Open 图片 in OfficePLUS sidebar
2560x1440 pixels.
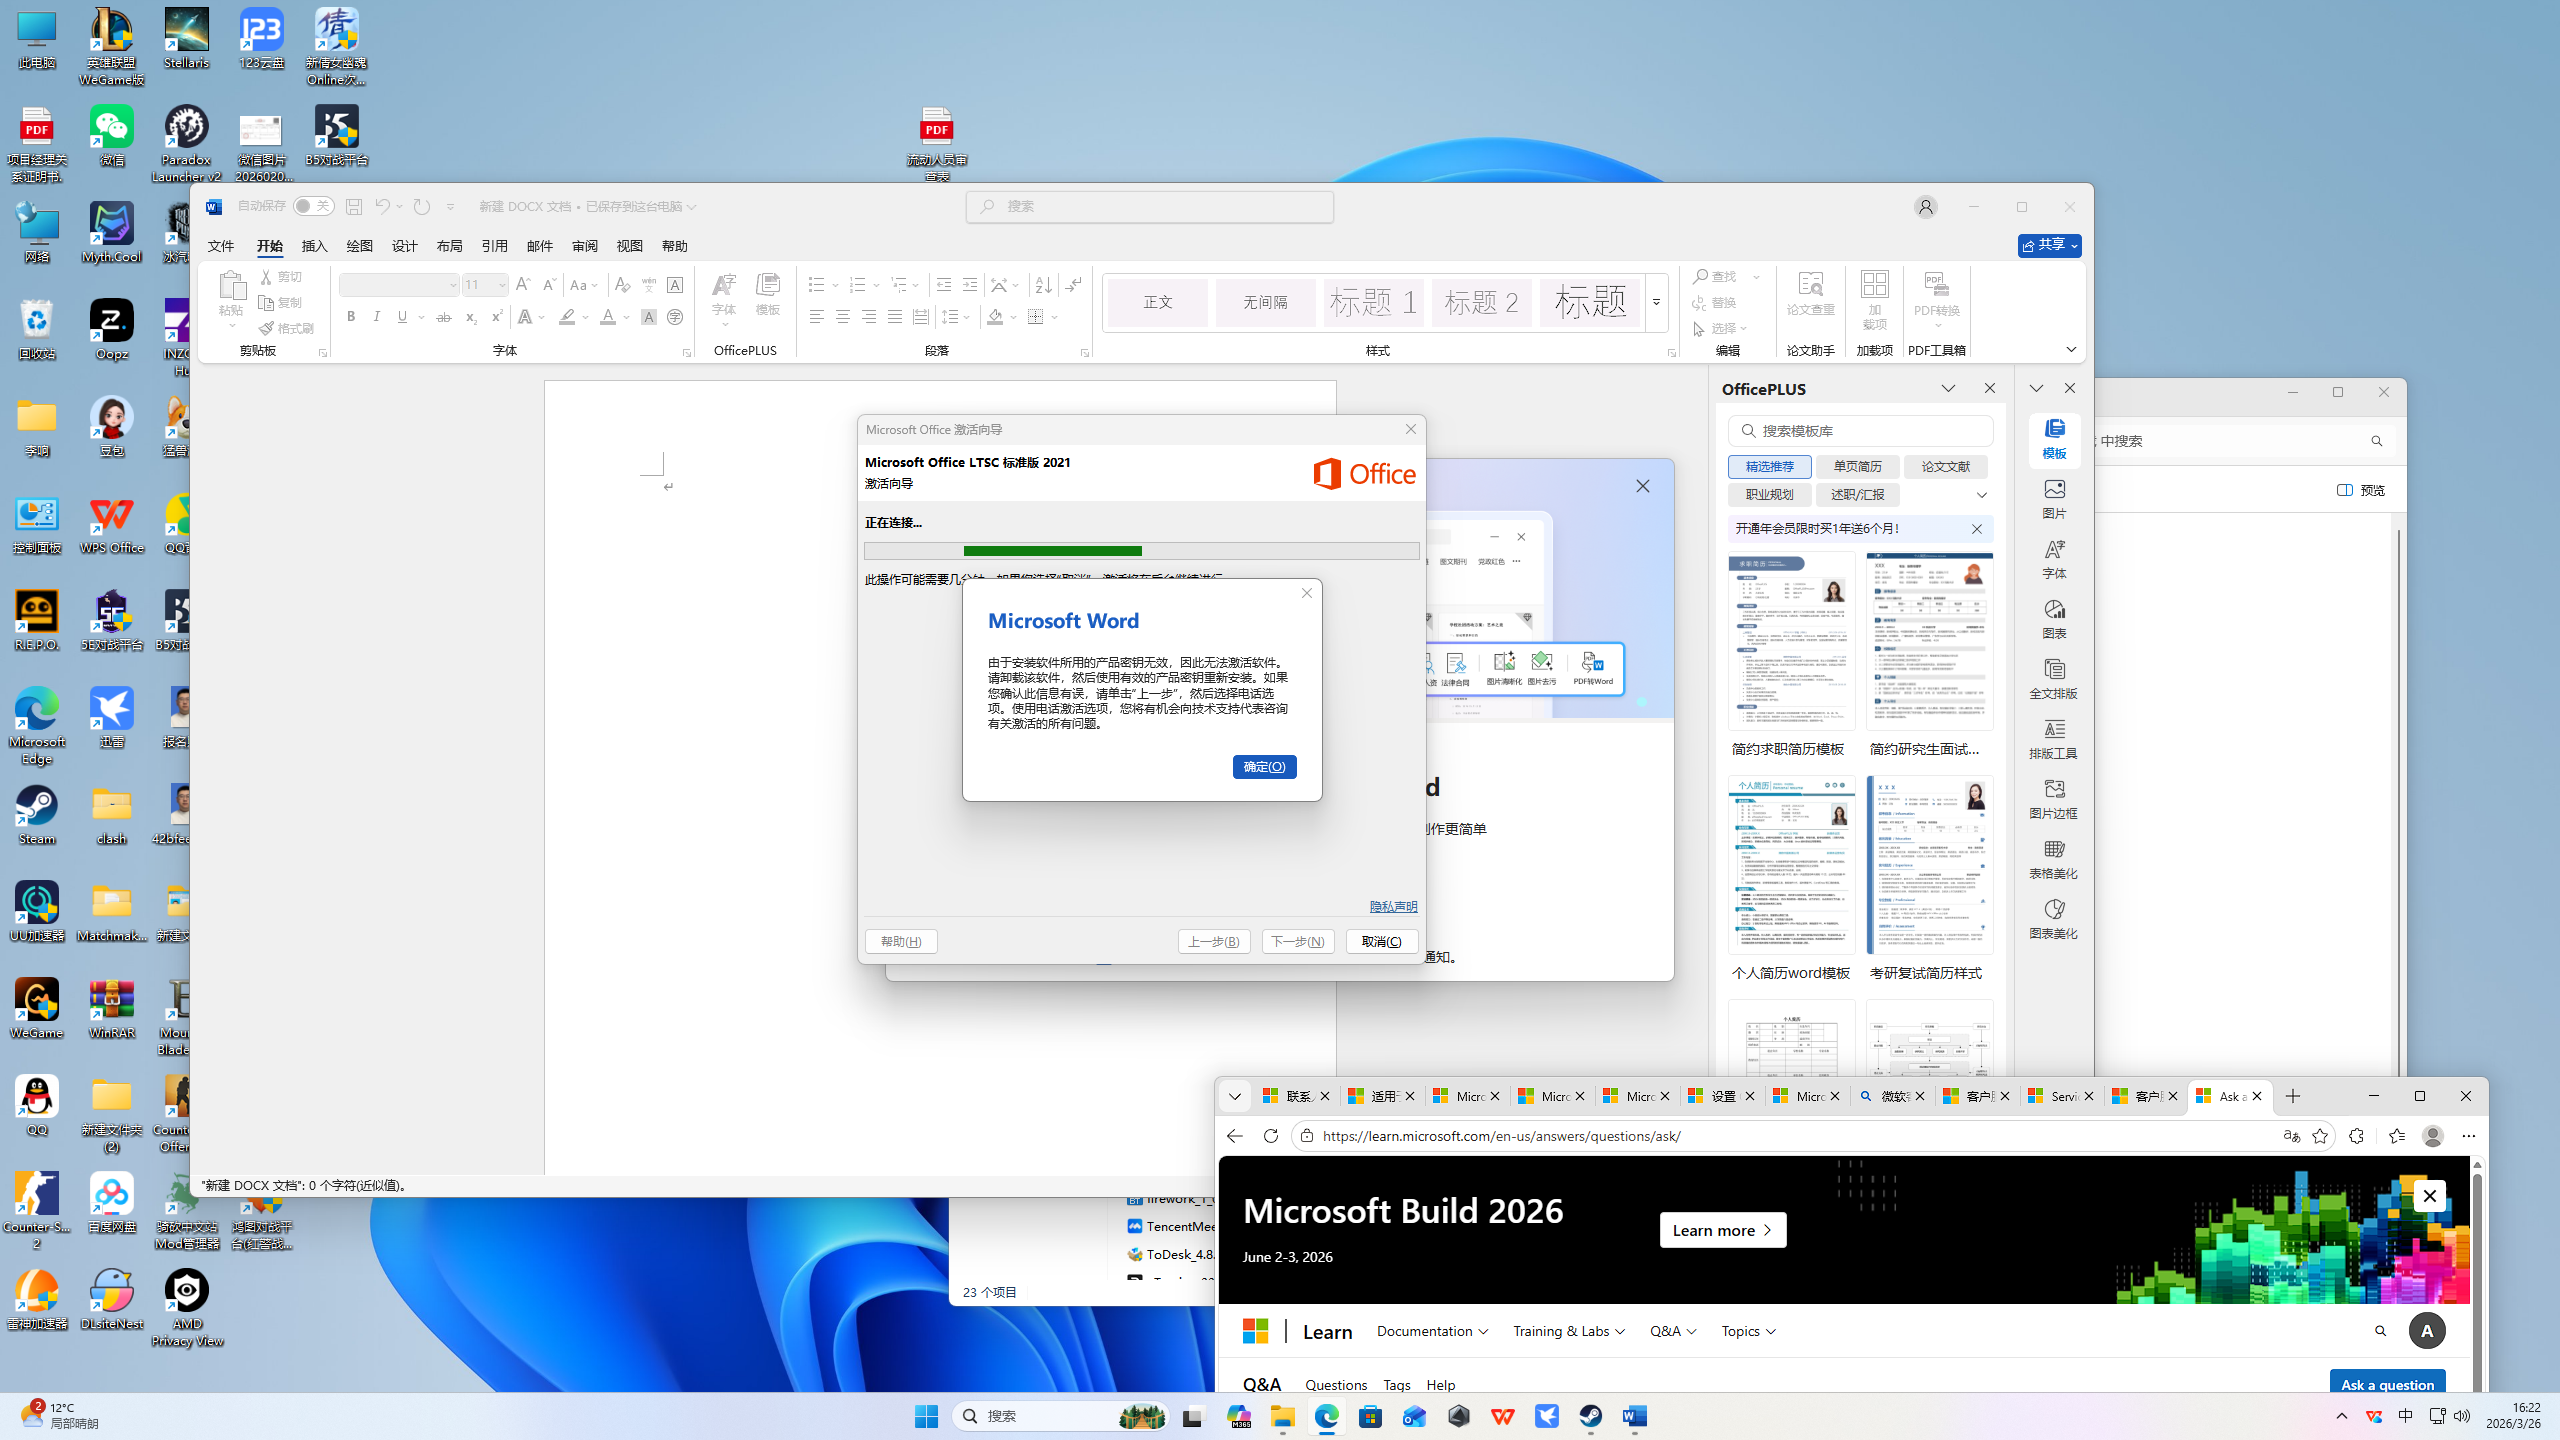(2054, 498)
